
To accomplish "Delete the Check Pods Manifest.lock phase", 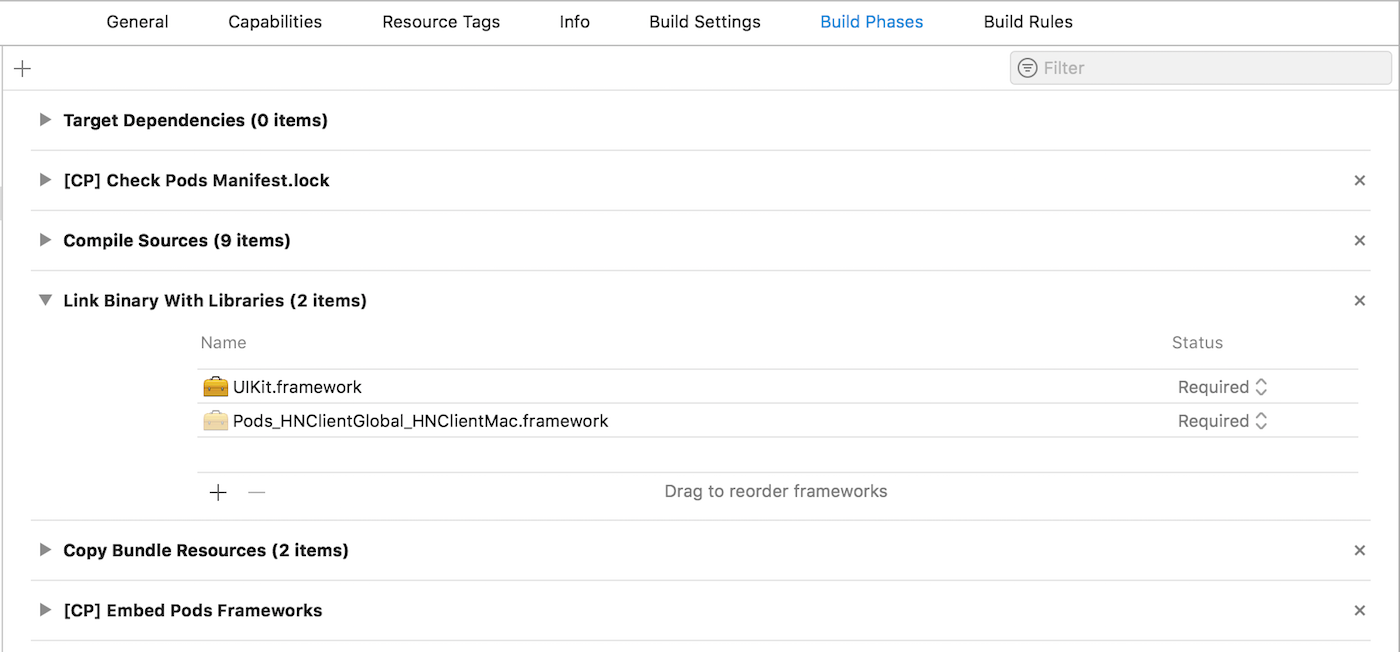I will [x=1359, y=181].
